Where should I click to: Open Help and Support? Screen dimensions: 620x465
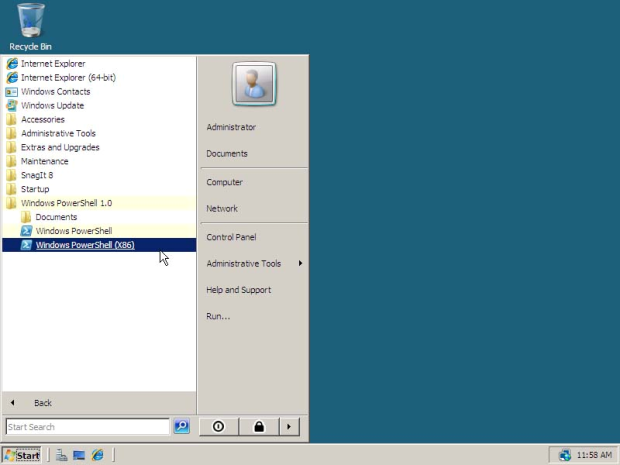[x=239, y=290]
